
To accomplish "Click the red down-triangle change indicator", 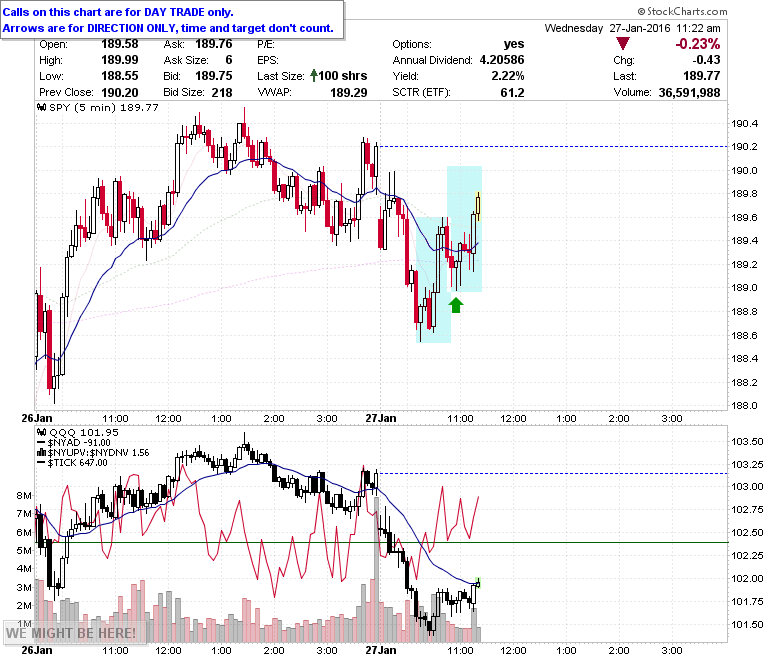I will click(x=622, y=44).
